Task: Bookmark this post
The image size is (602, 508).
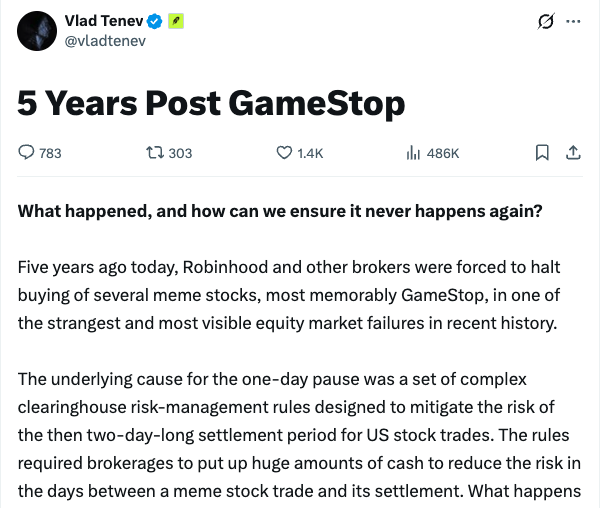Action: tap(542, 153)
